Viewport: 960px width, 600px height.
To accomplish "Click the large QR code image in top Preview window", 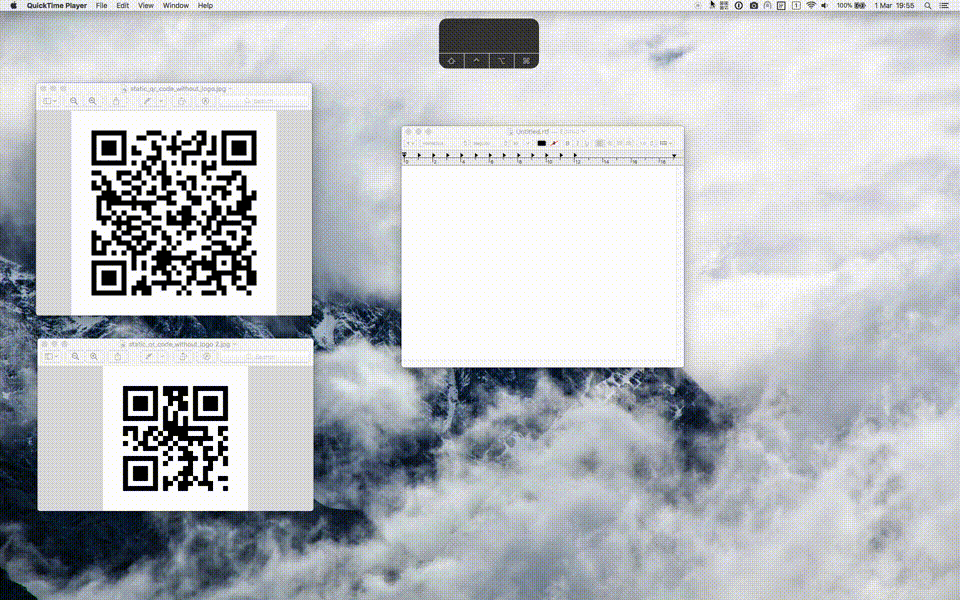I will 174,212.
